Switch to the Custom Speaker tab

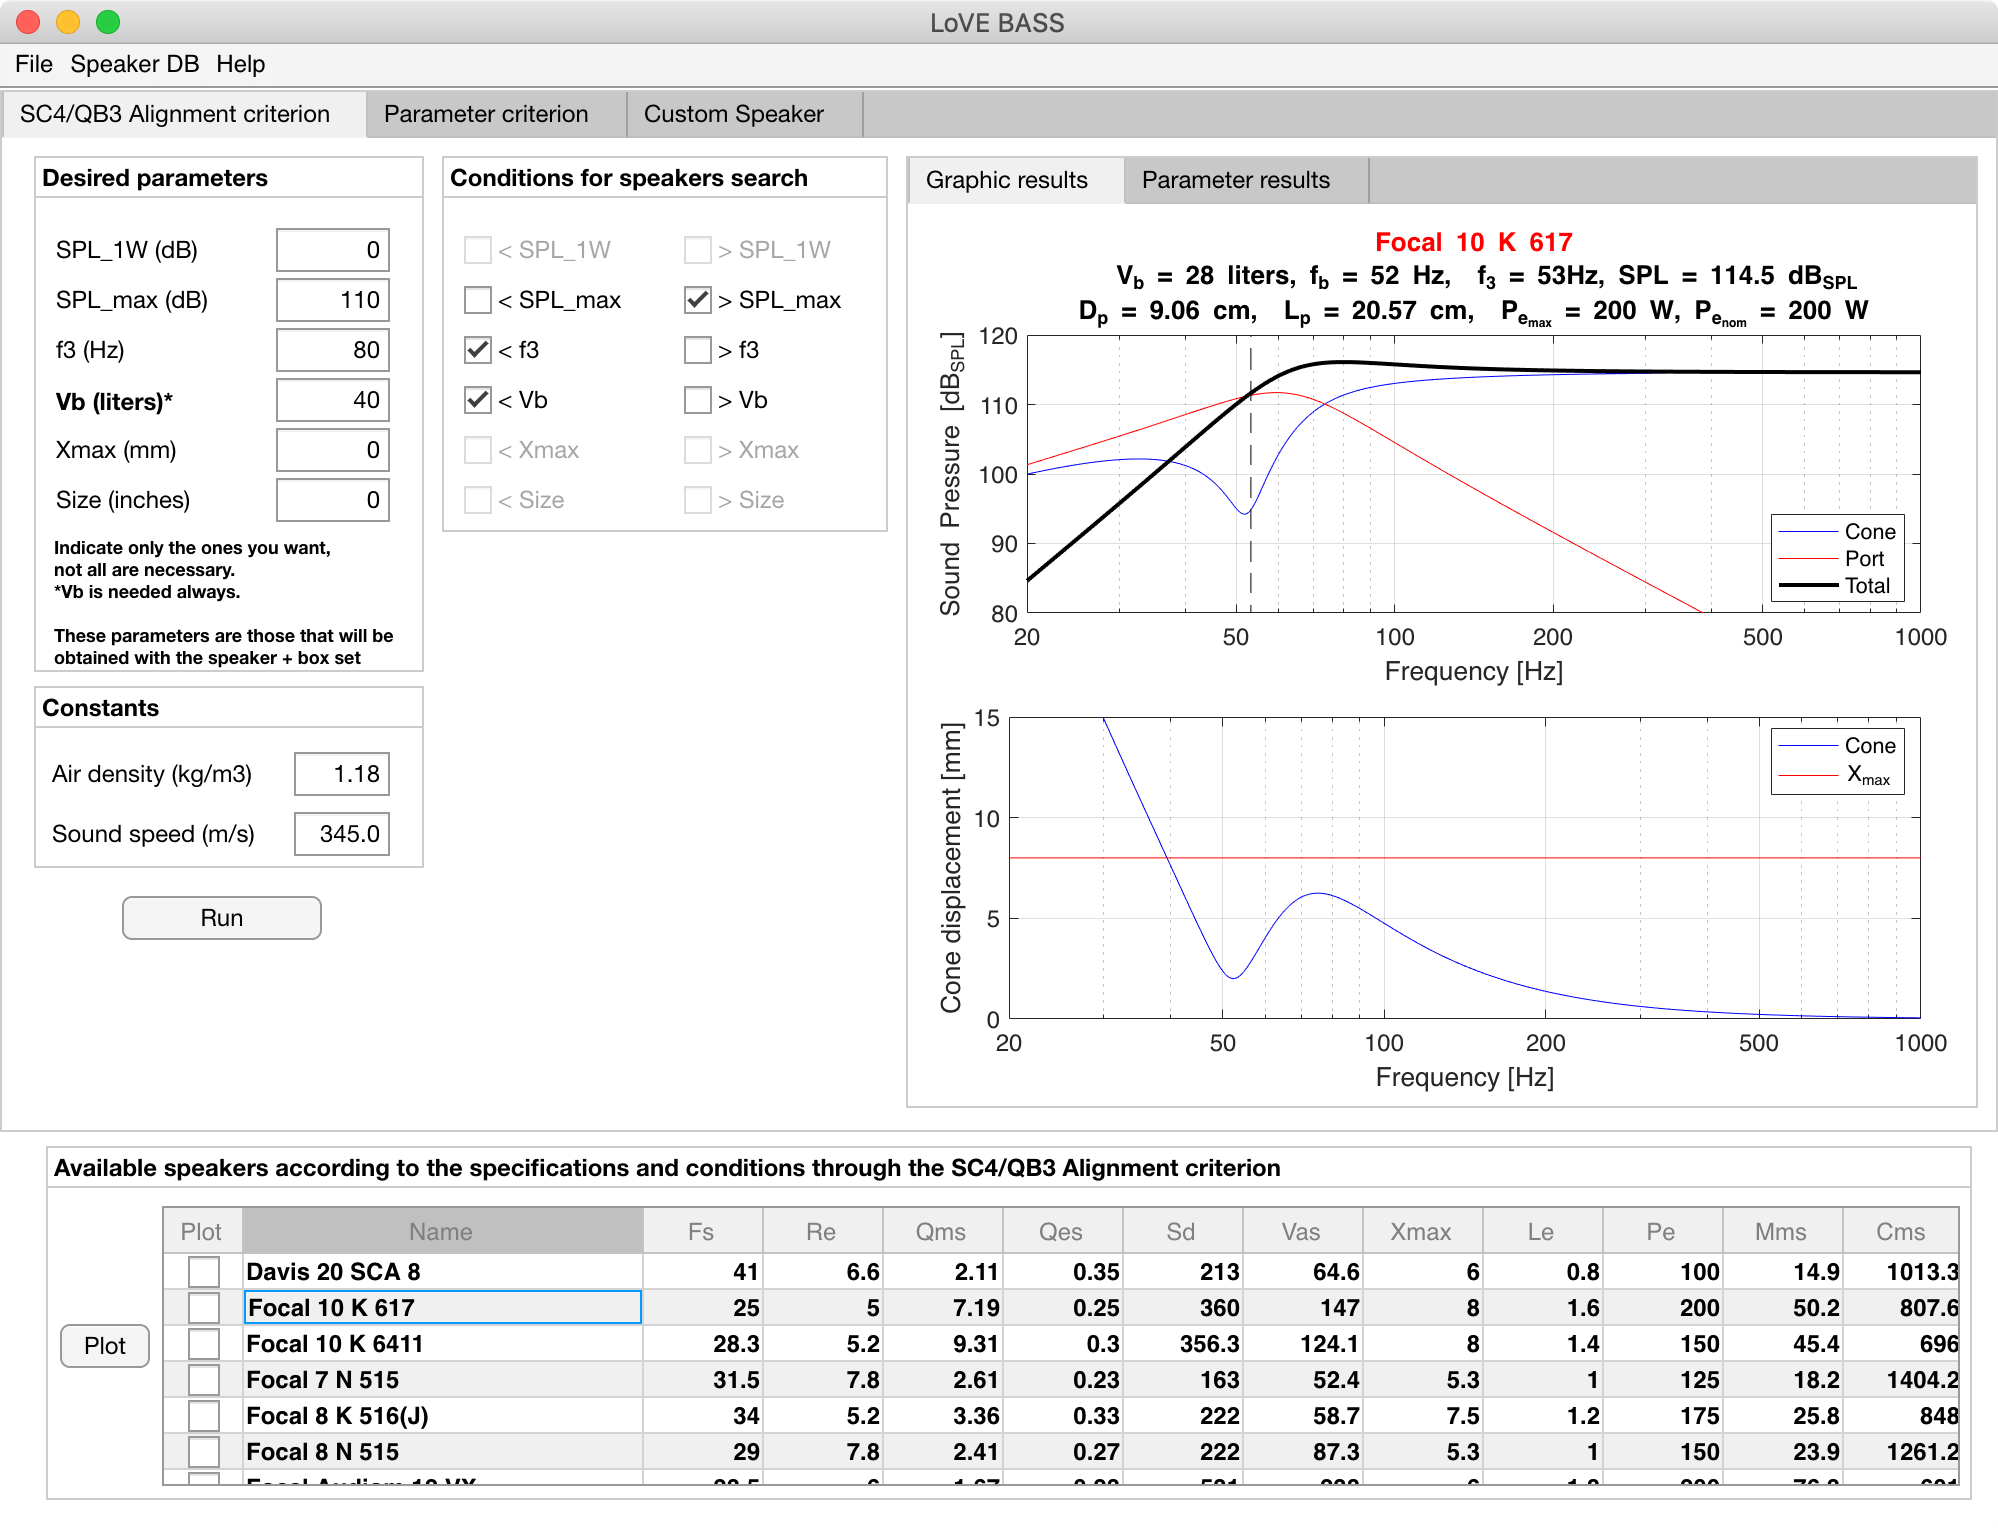[733, 114]
